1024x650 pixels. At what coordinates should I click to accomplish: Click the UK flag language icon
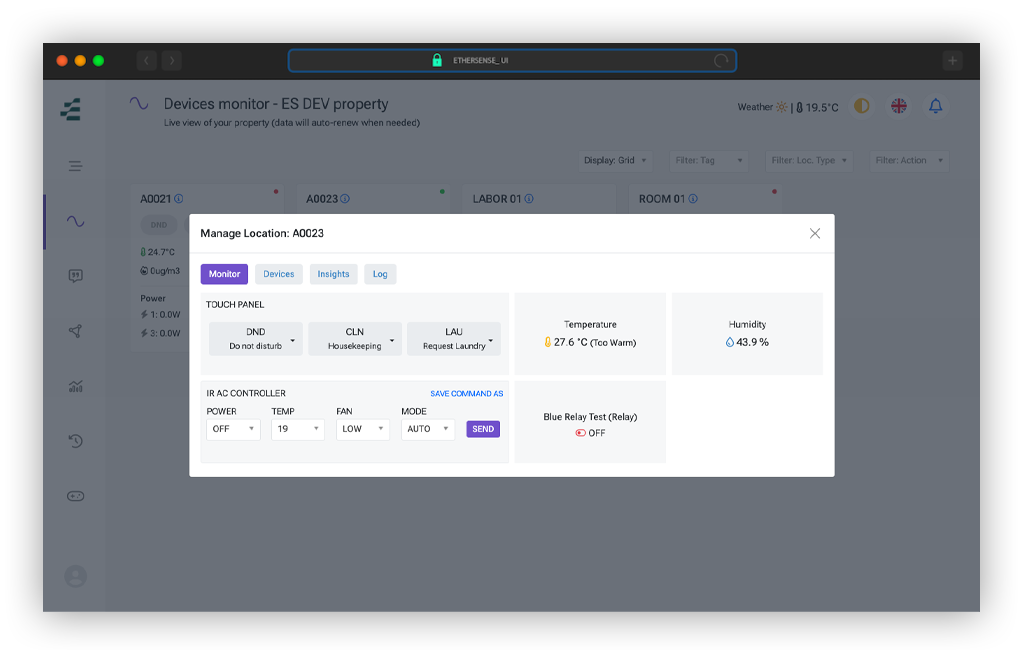pos(899,106)
